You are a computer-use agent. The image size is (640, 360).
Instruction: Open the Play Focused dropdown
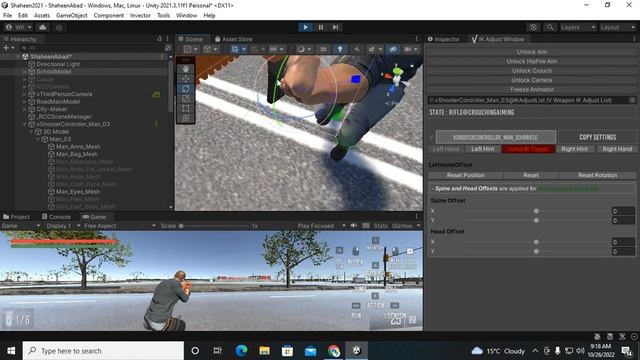pyautogui.click(x=321, y=226)
